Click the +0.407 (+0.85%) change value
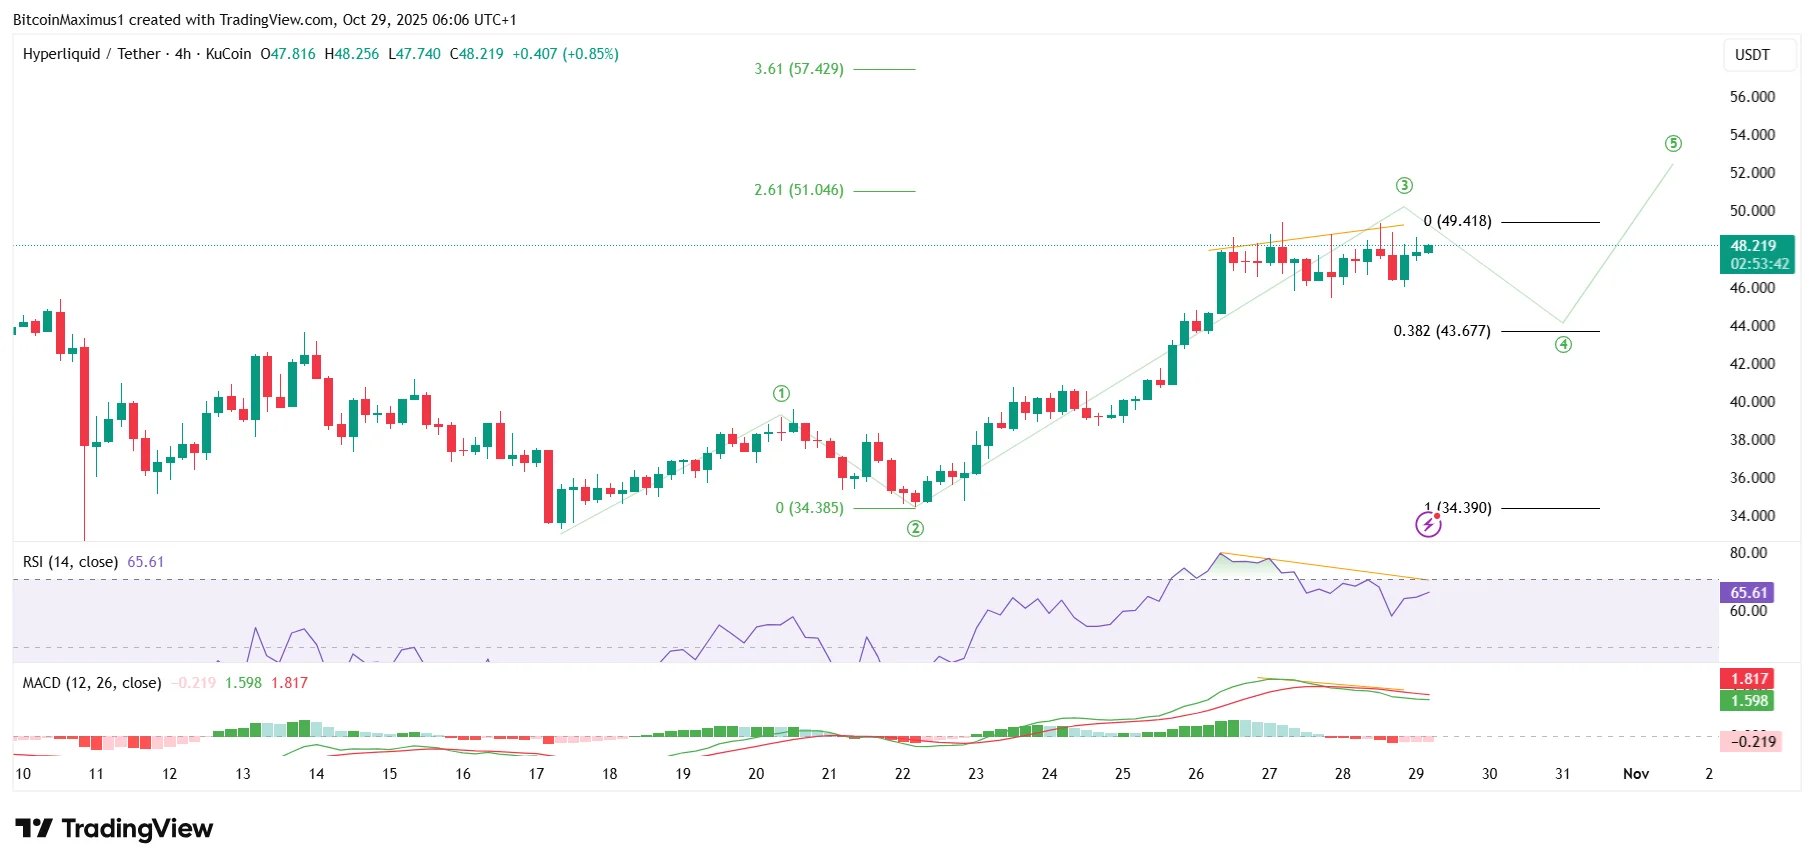 pyautogui.click(x=565, y=54)
